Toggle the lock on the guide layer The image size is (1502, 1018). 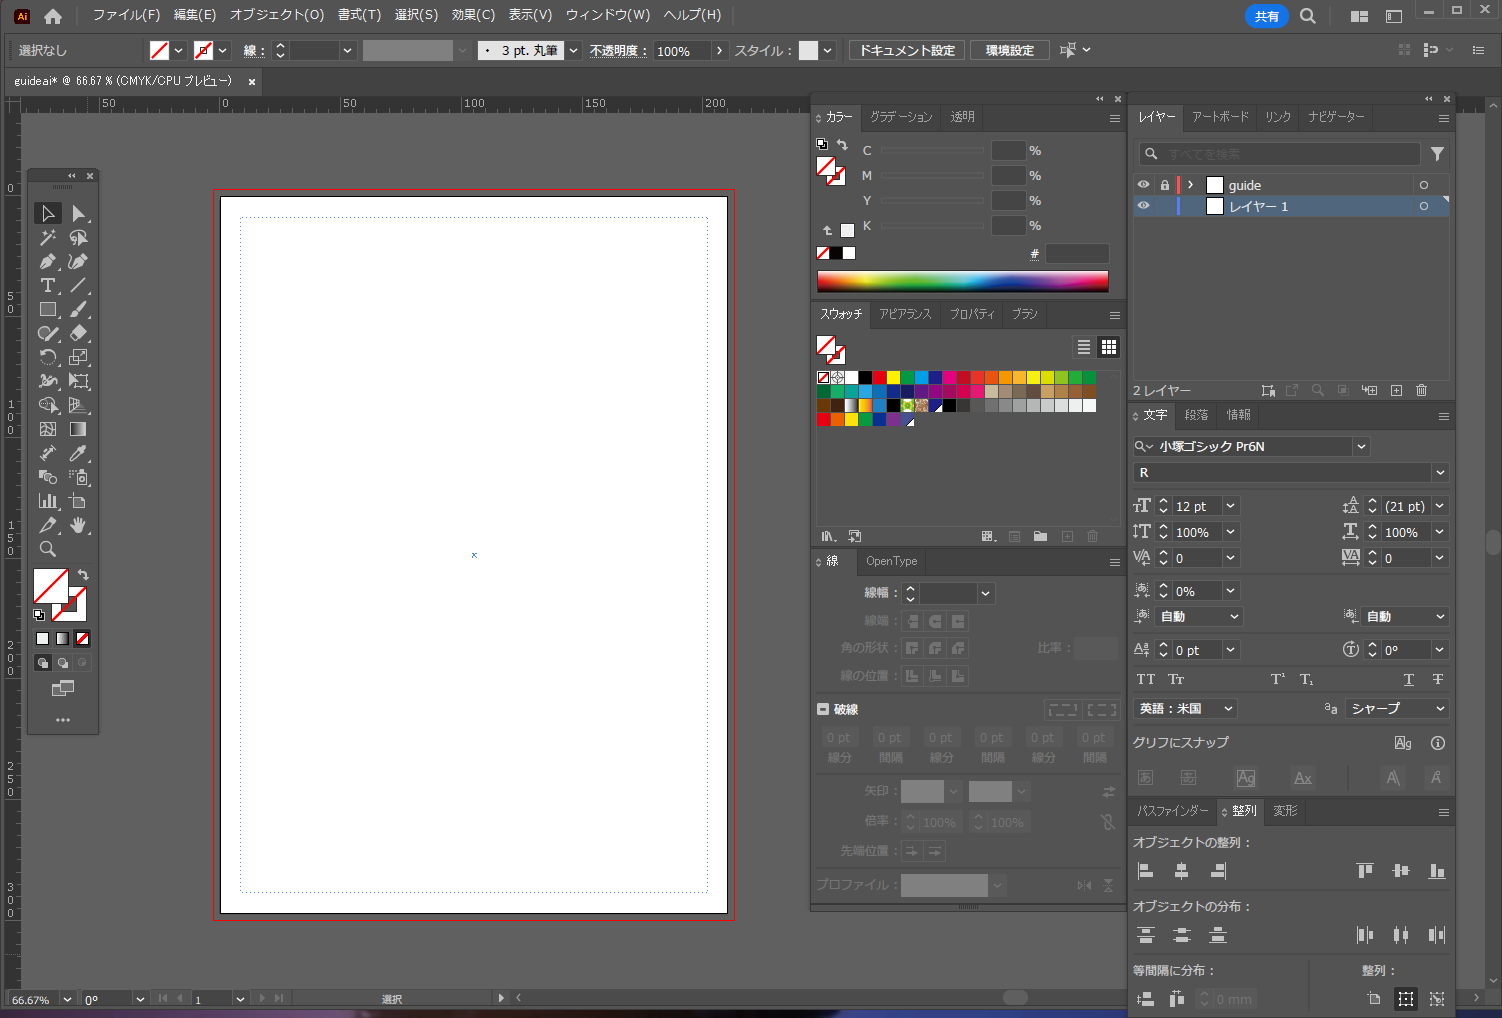pos(1165,185)
